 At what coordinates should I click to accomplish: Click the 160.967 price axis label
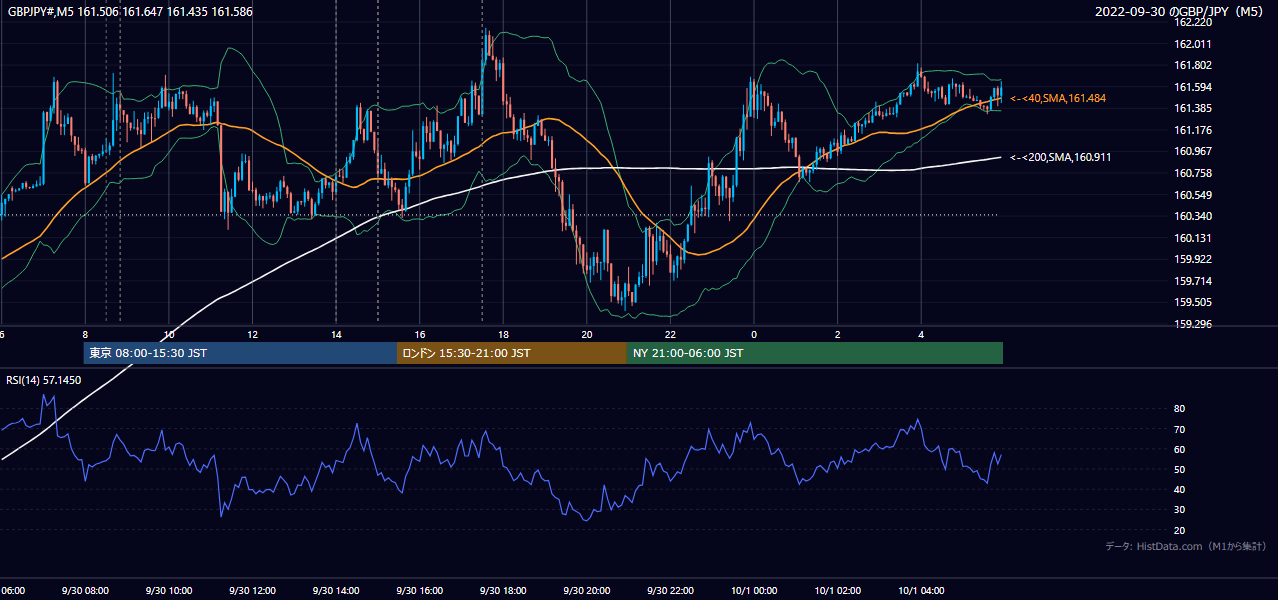pyautogui.click(x=1192, y=151)
